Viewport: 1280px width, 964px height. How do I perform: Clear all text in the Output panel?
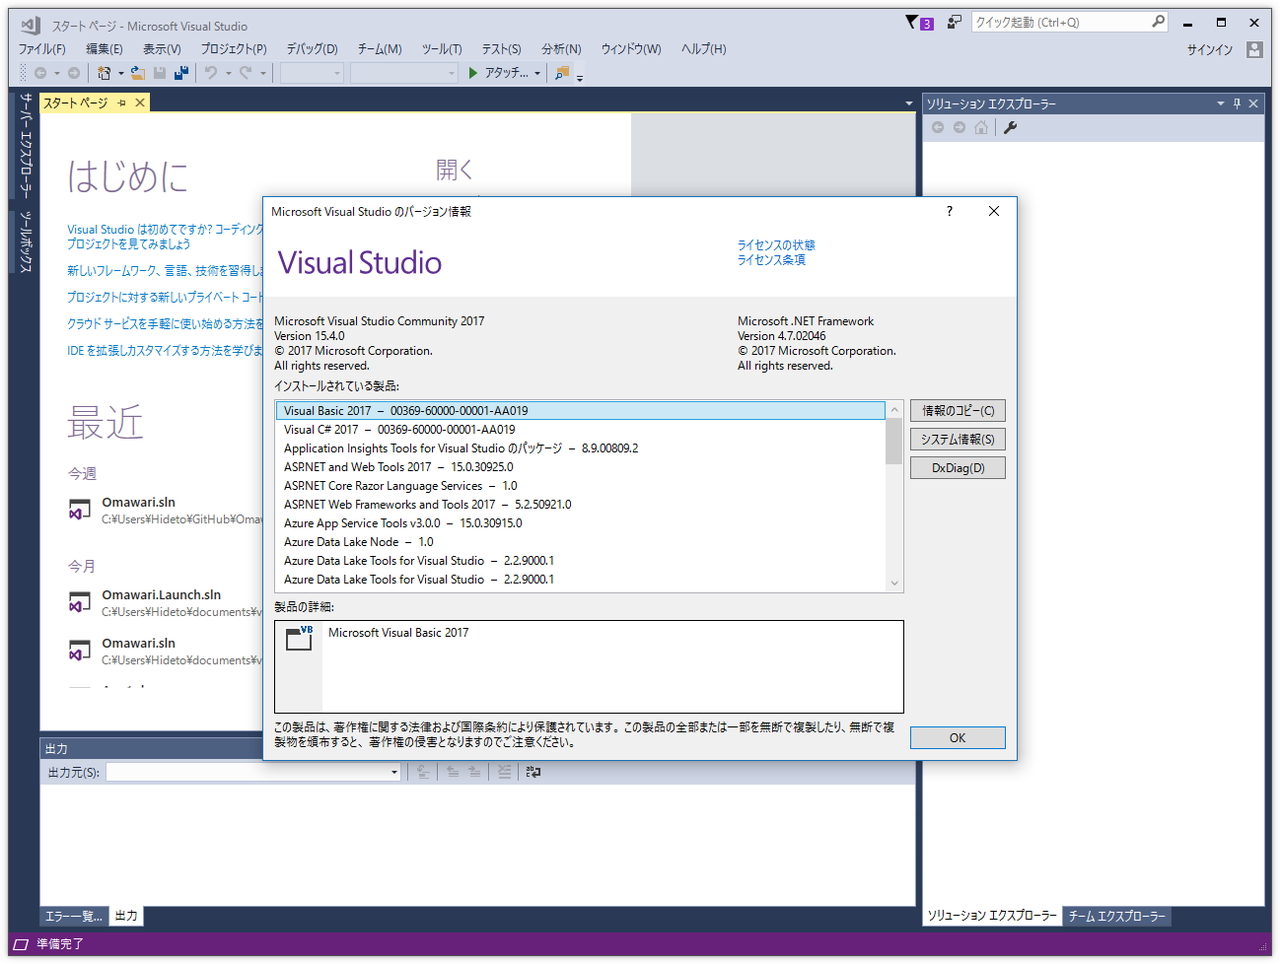pos(503,771)
